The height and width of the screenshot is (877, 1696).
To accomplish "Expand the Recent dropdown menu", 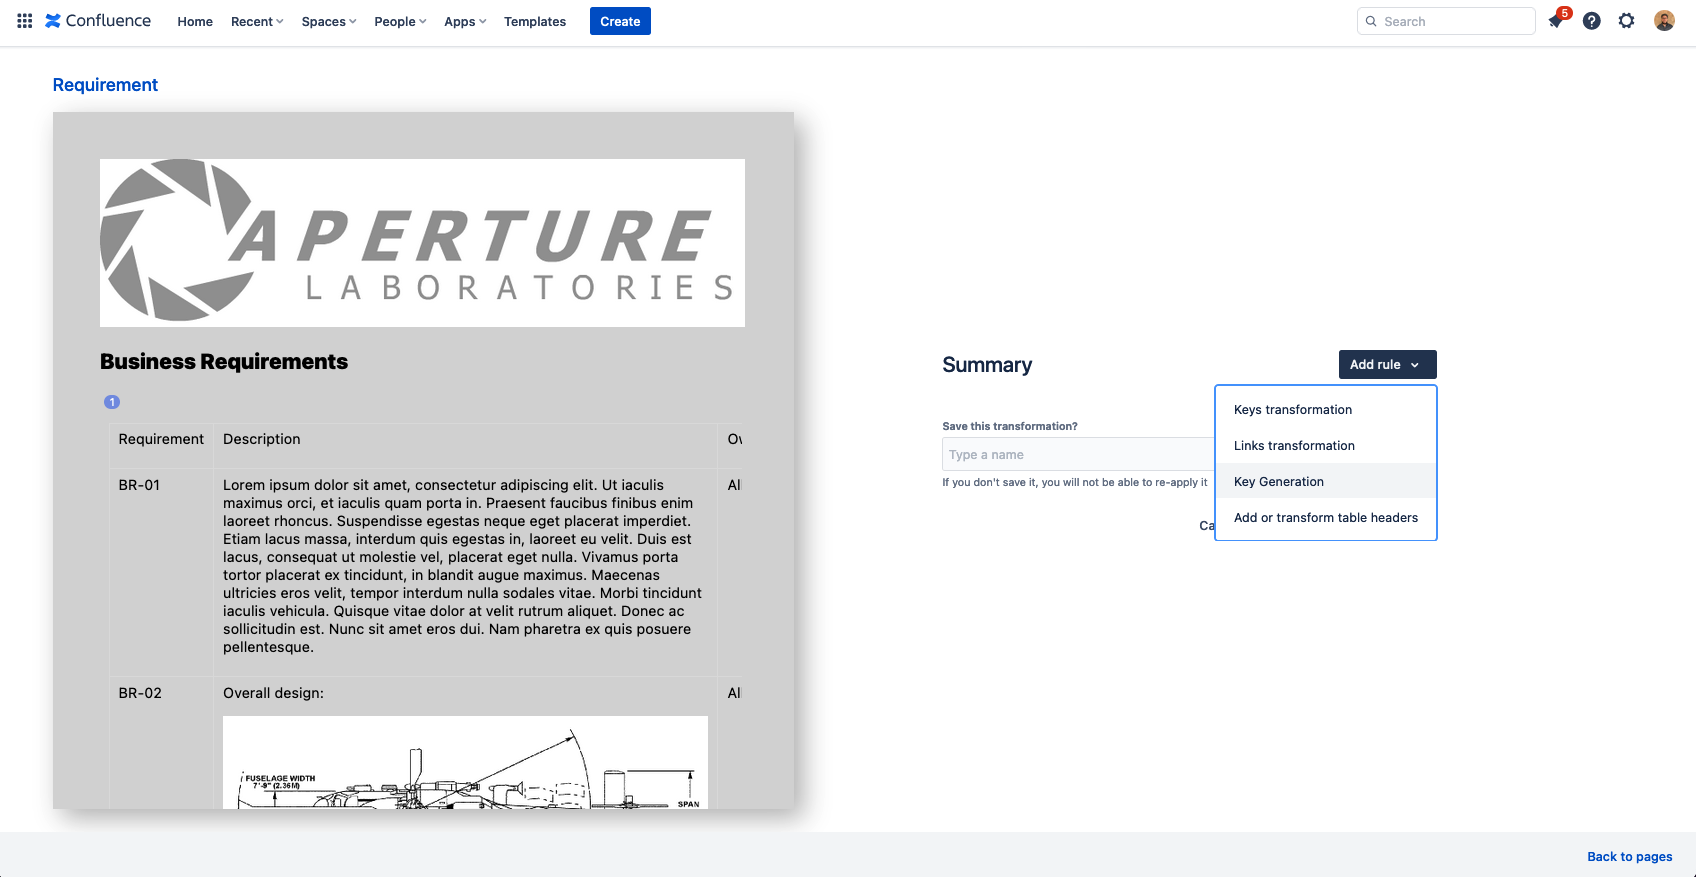I will 257,22.
